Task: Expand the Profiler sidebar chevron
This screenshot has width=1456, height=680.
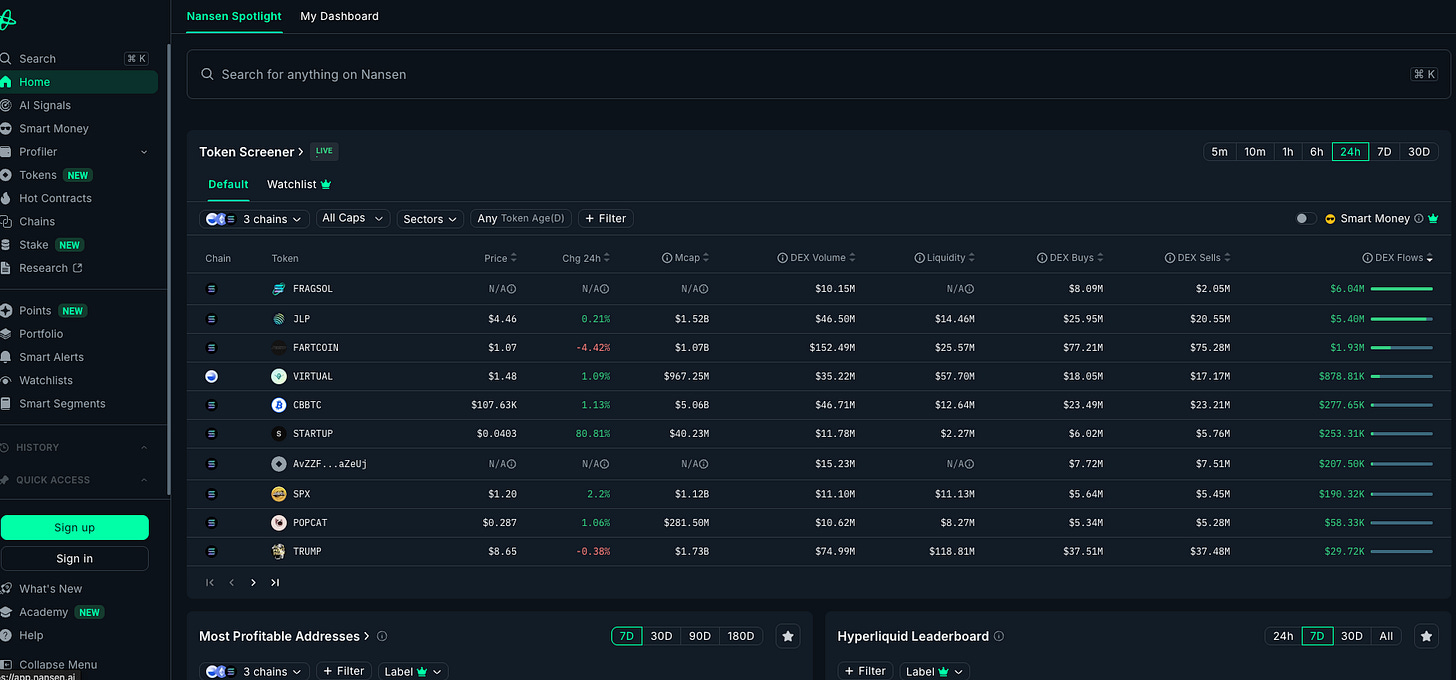Action: (x=144, y=152)
